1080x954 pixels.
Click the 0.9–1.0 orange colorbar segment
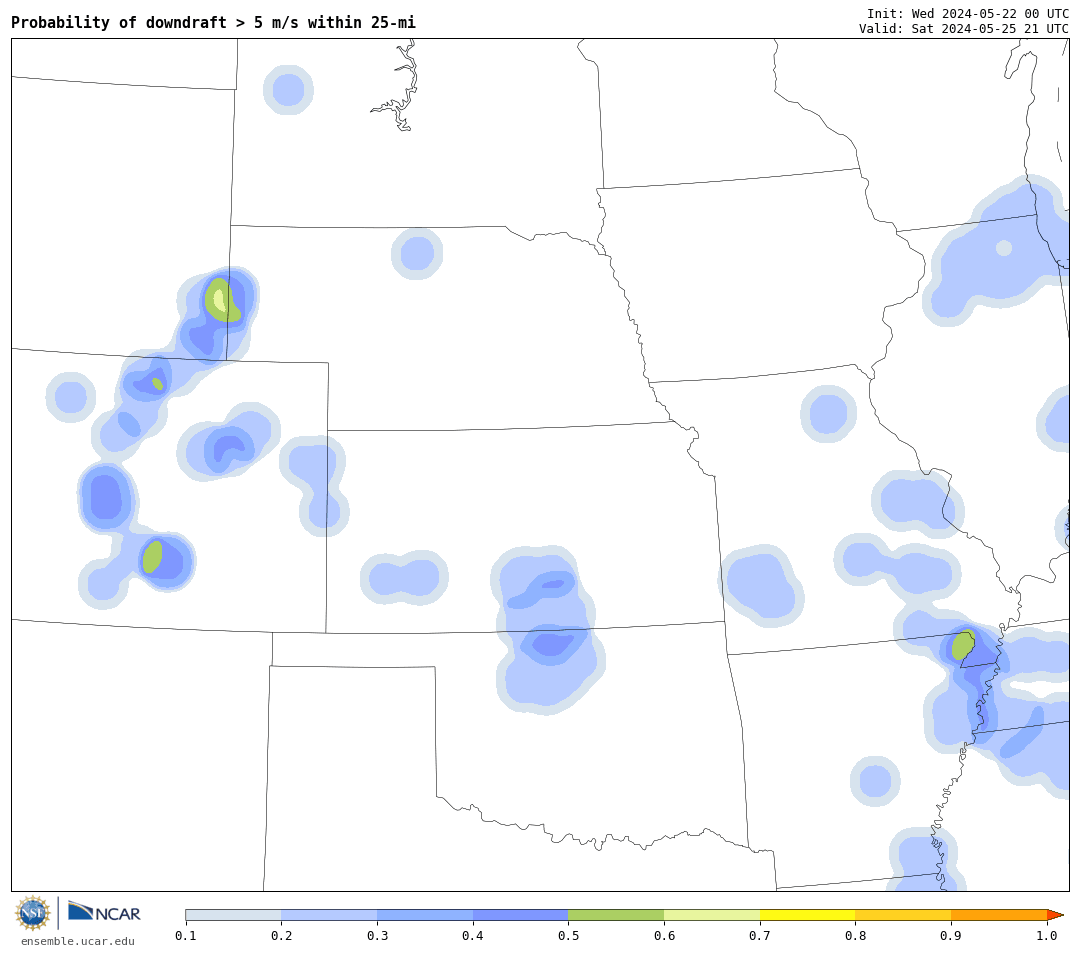point(999,915)
